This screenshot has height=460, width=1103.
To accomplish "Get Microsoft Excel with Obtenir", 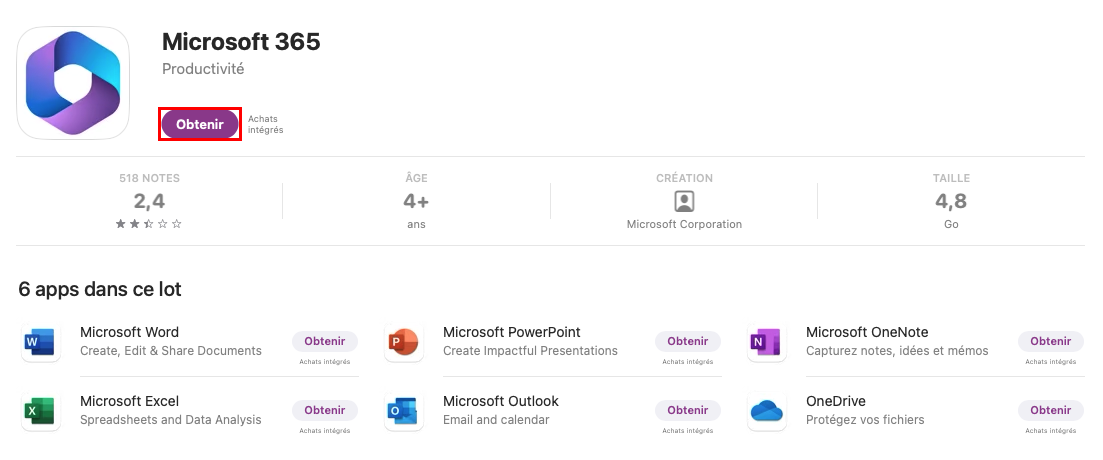I will pos(325,410).
